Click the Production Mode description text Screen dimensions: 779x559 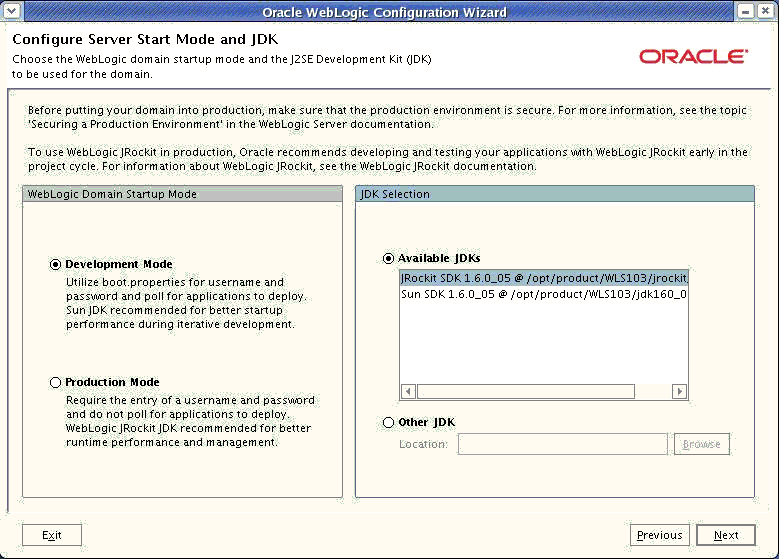tap(190, 421)
